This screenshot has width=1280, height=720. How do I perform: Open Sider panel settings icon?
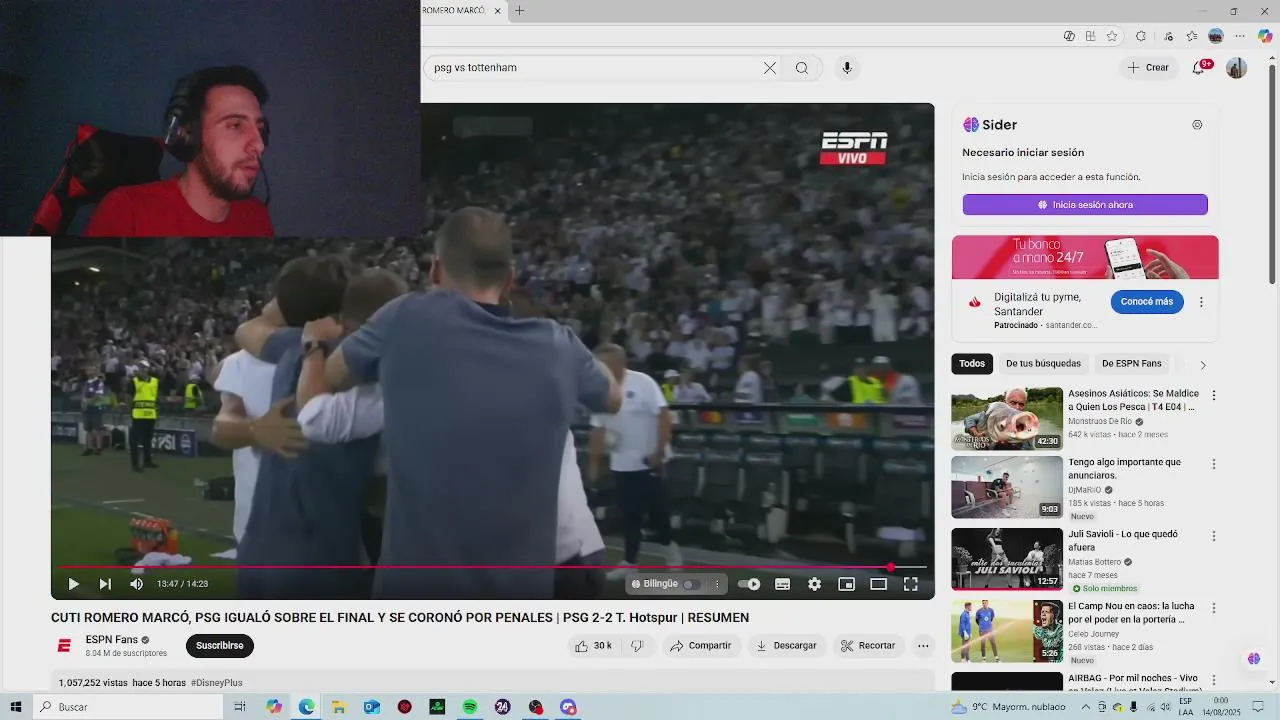pyautogui.click(x=1197, y=125)
